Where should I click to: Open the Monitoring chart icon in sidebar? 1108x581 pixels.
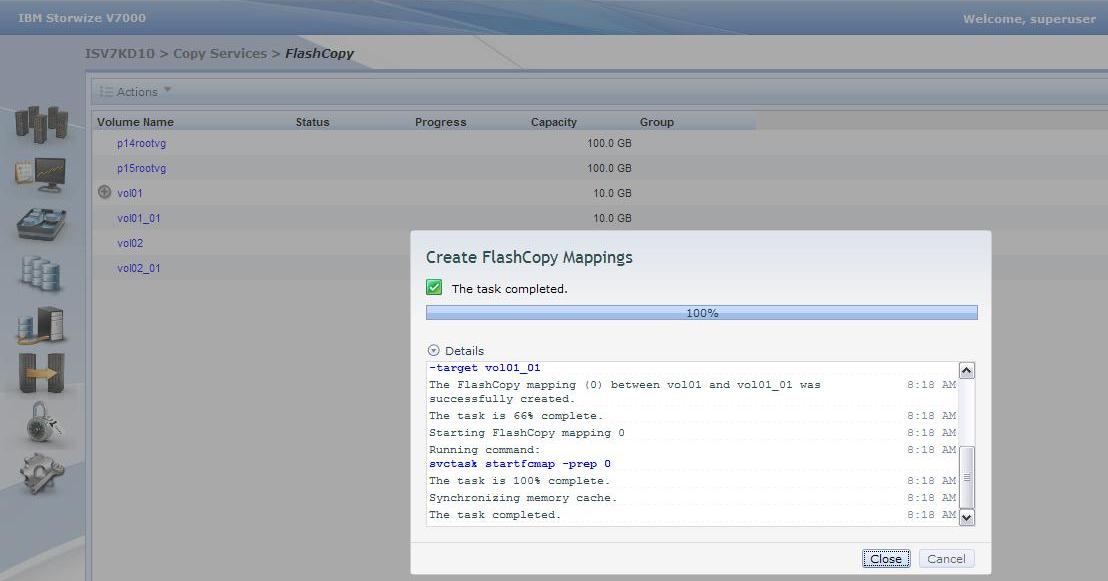(x=40, y=174)
